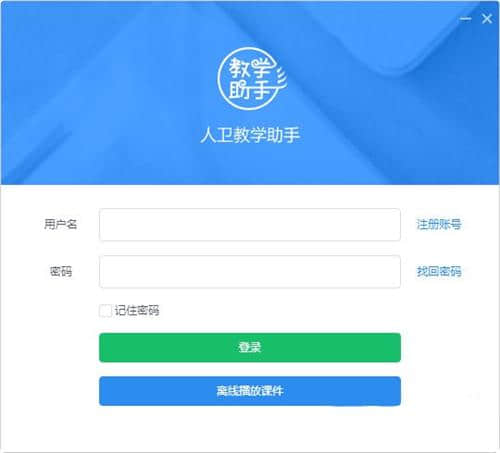Click the 记住密码 label text
The image size is (500, 453).
[x=137, y=311]
